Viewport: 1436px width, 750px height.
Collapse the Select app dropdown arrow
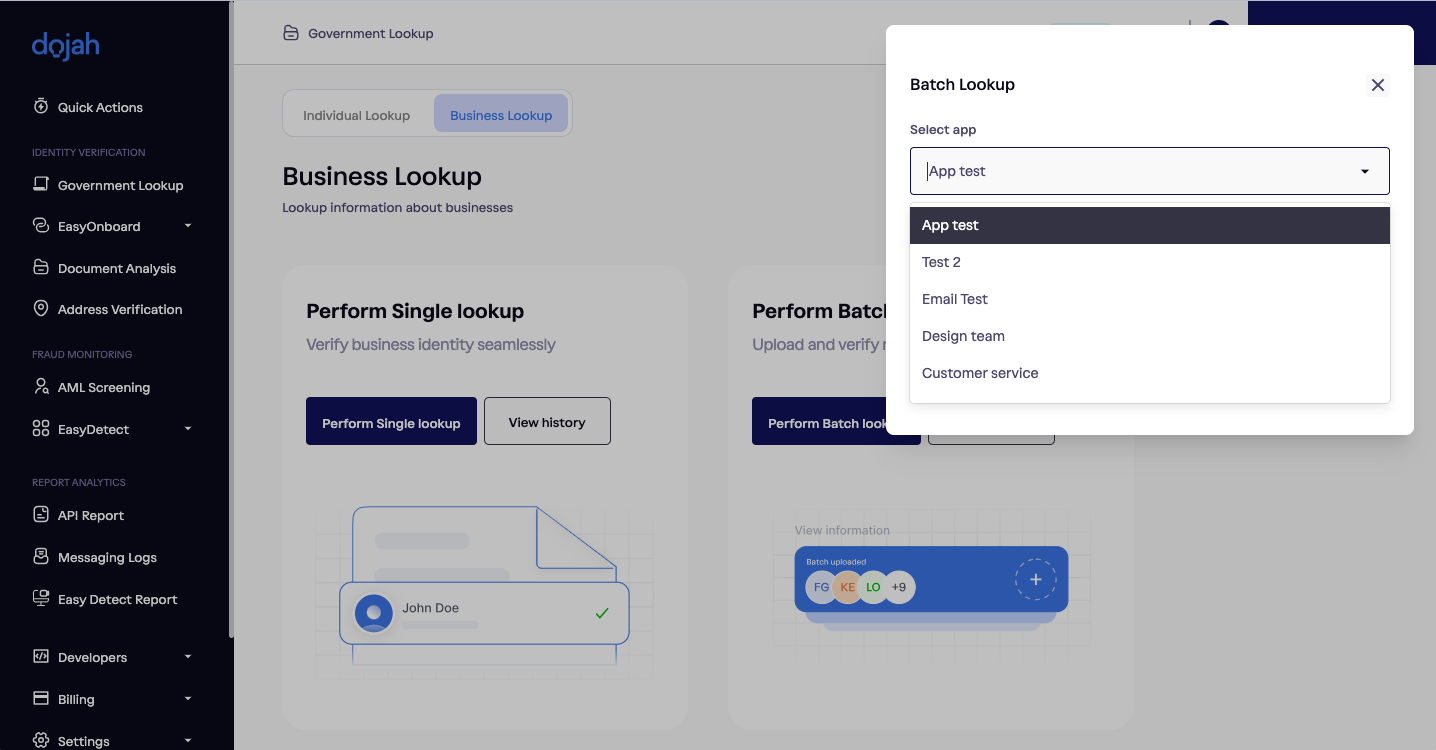pos(1364,171)
